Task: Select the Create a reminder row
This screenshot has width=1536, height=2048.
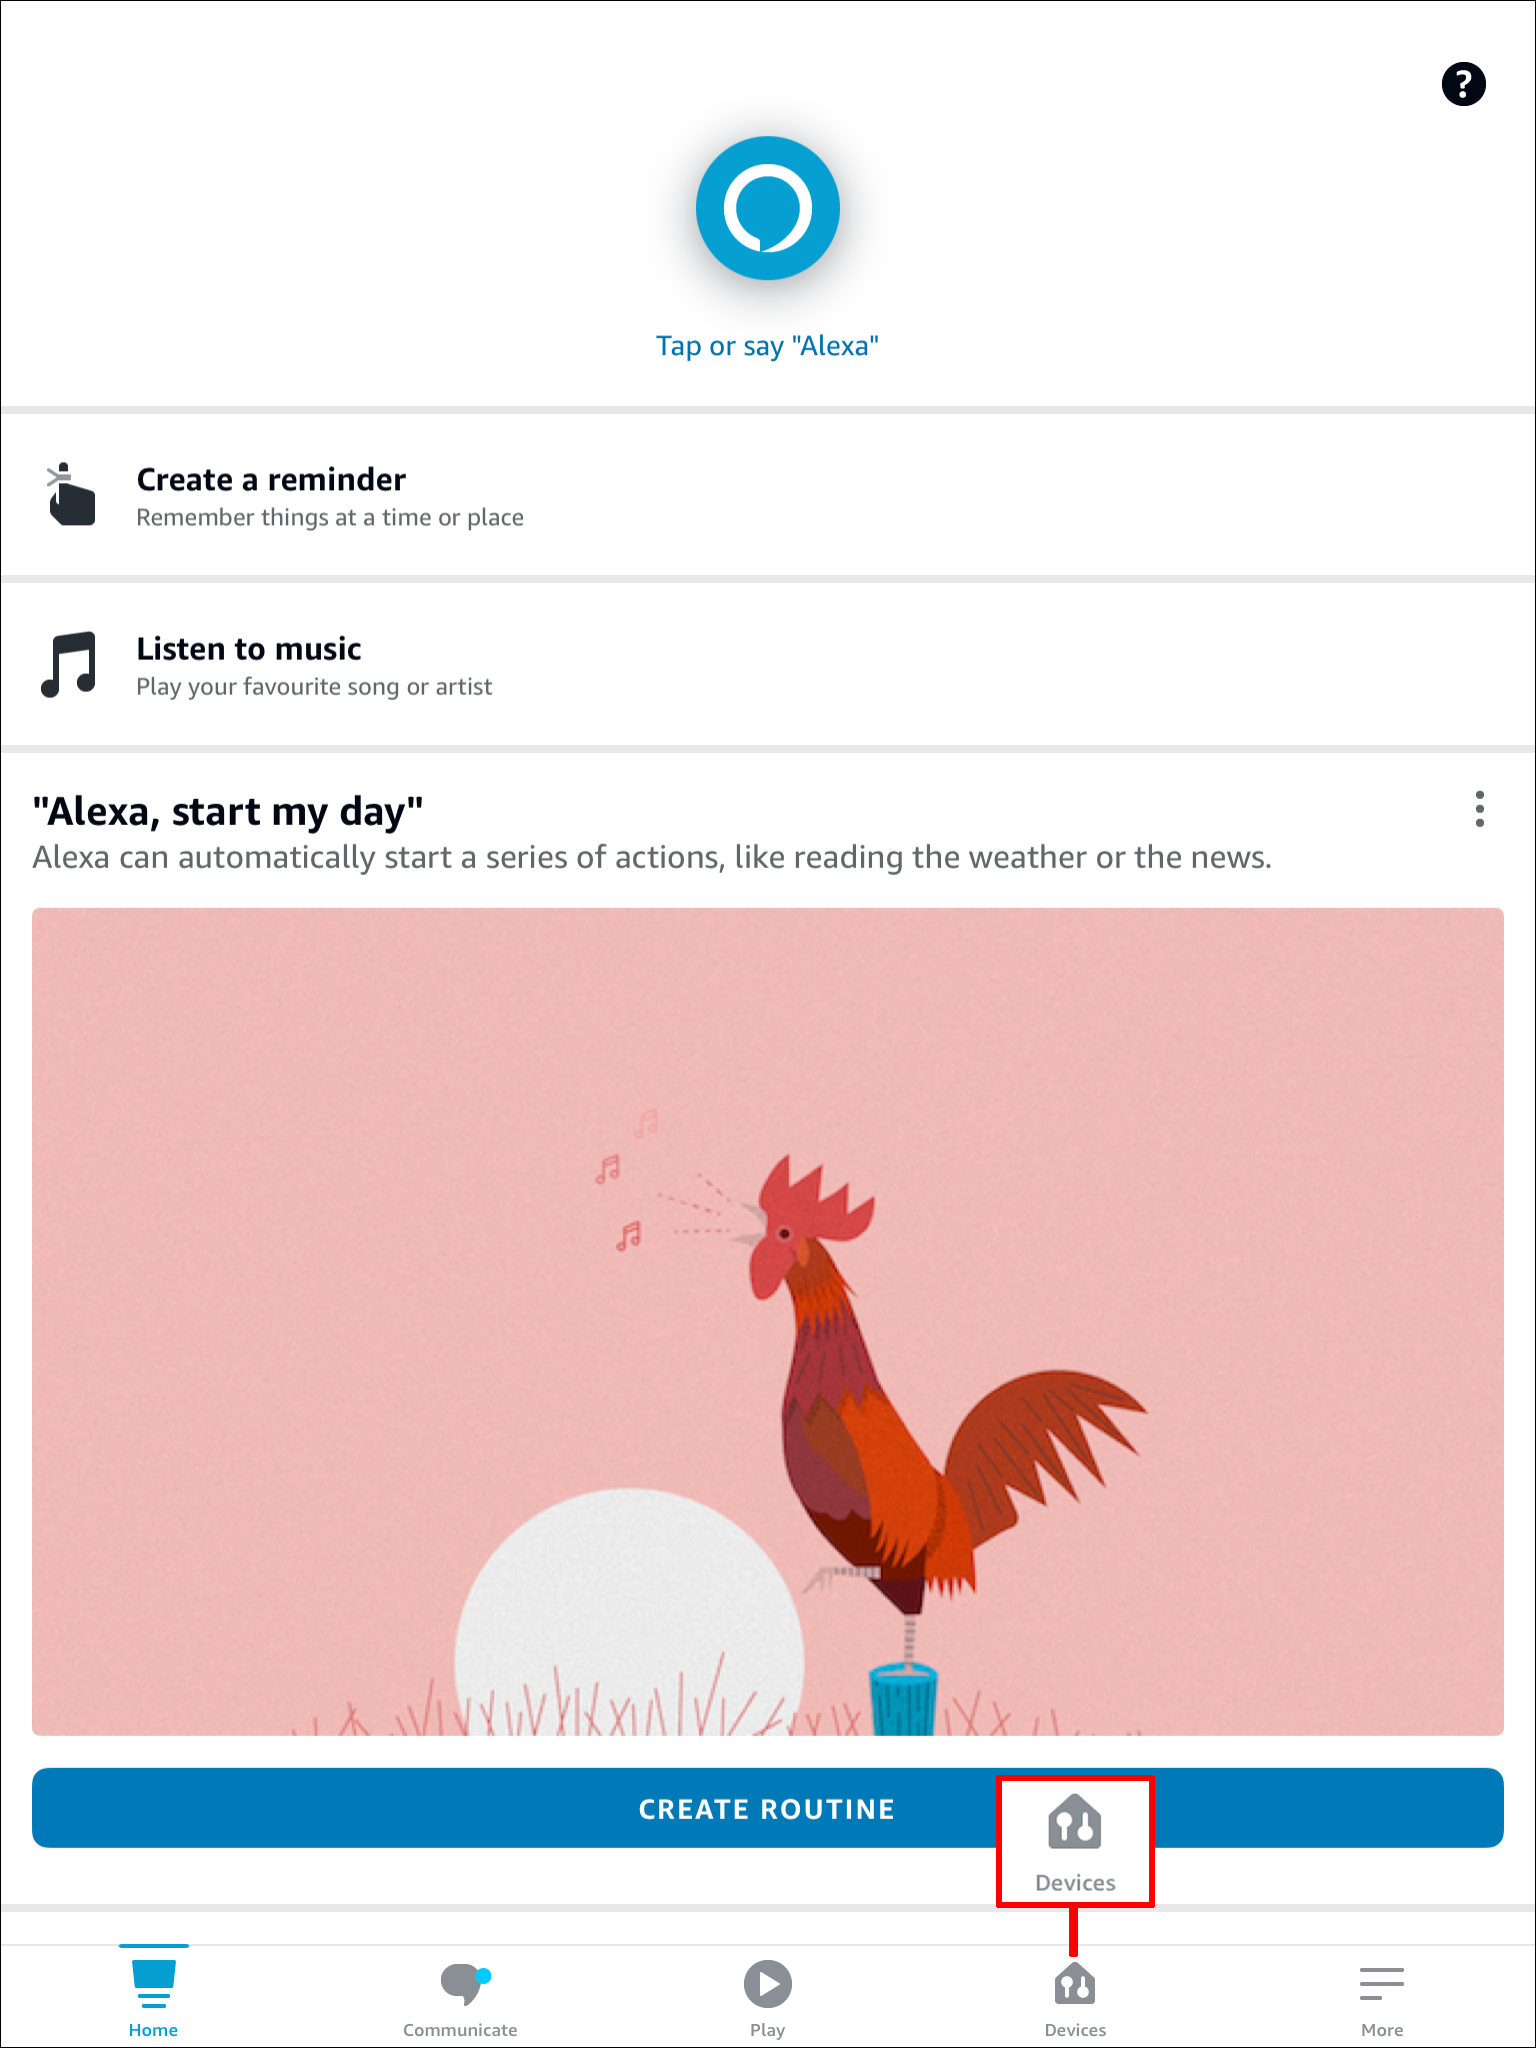Action: click(768, 495)
